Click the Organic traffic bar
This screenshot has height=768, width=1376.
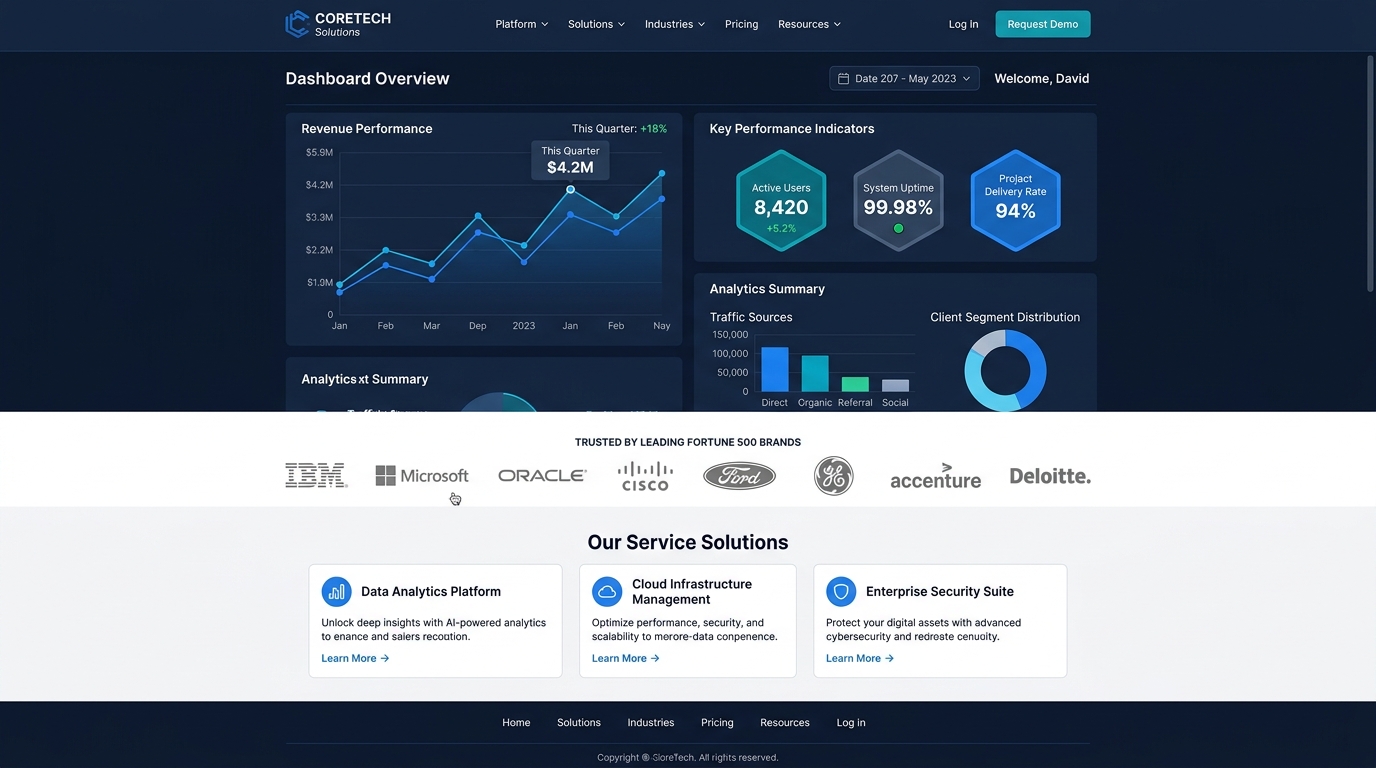tap(815, 373)
